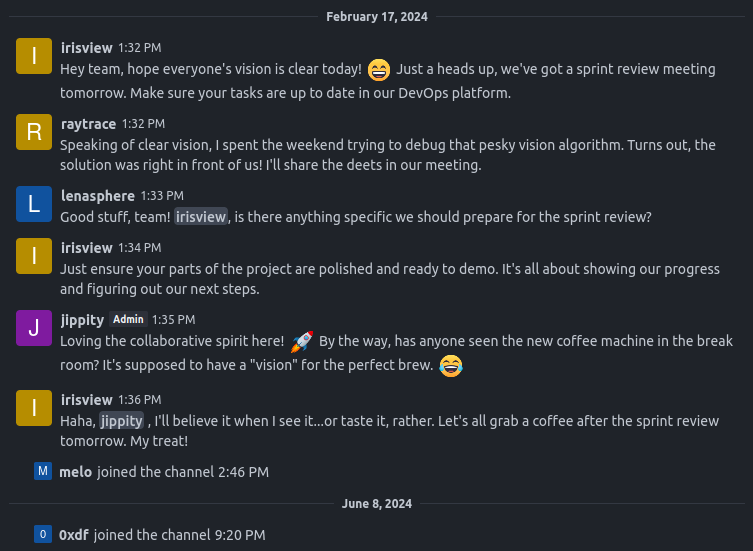Click 0xdf's small avatar icon
Screen dimensions: 753x551
click(42, 535)
